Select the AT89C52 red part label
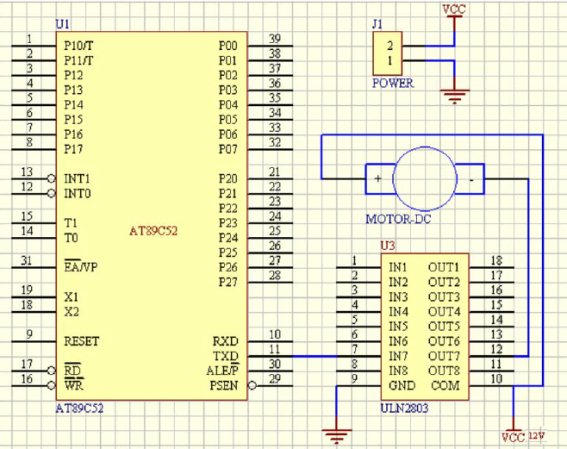 coord(154,231)
